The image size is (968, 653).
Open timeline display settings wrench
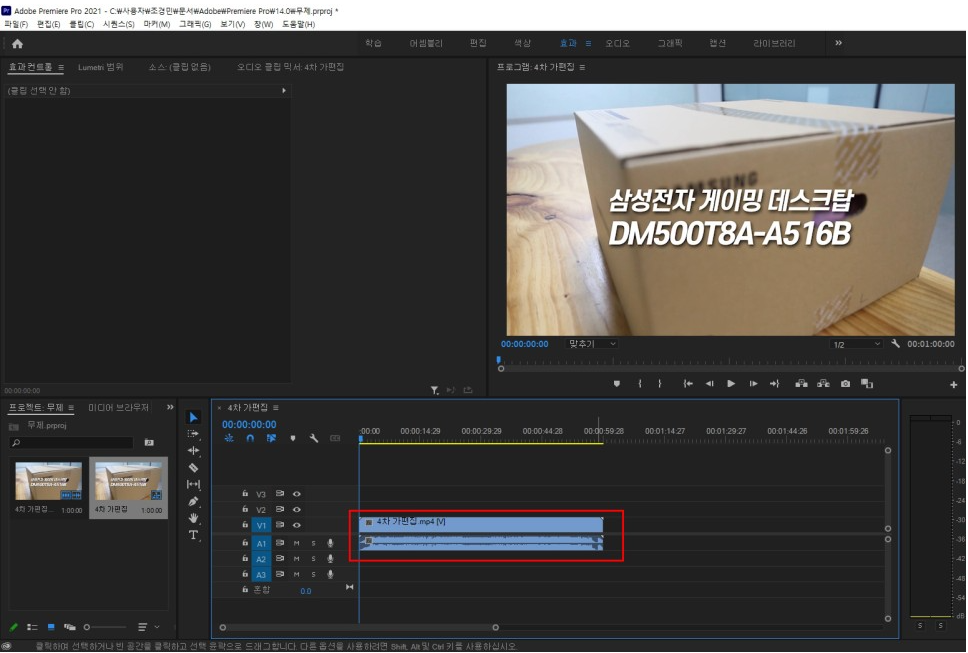pyautogui.click(x=314, y=438)
